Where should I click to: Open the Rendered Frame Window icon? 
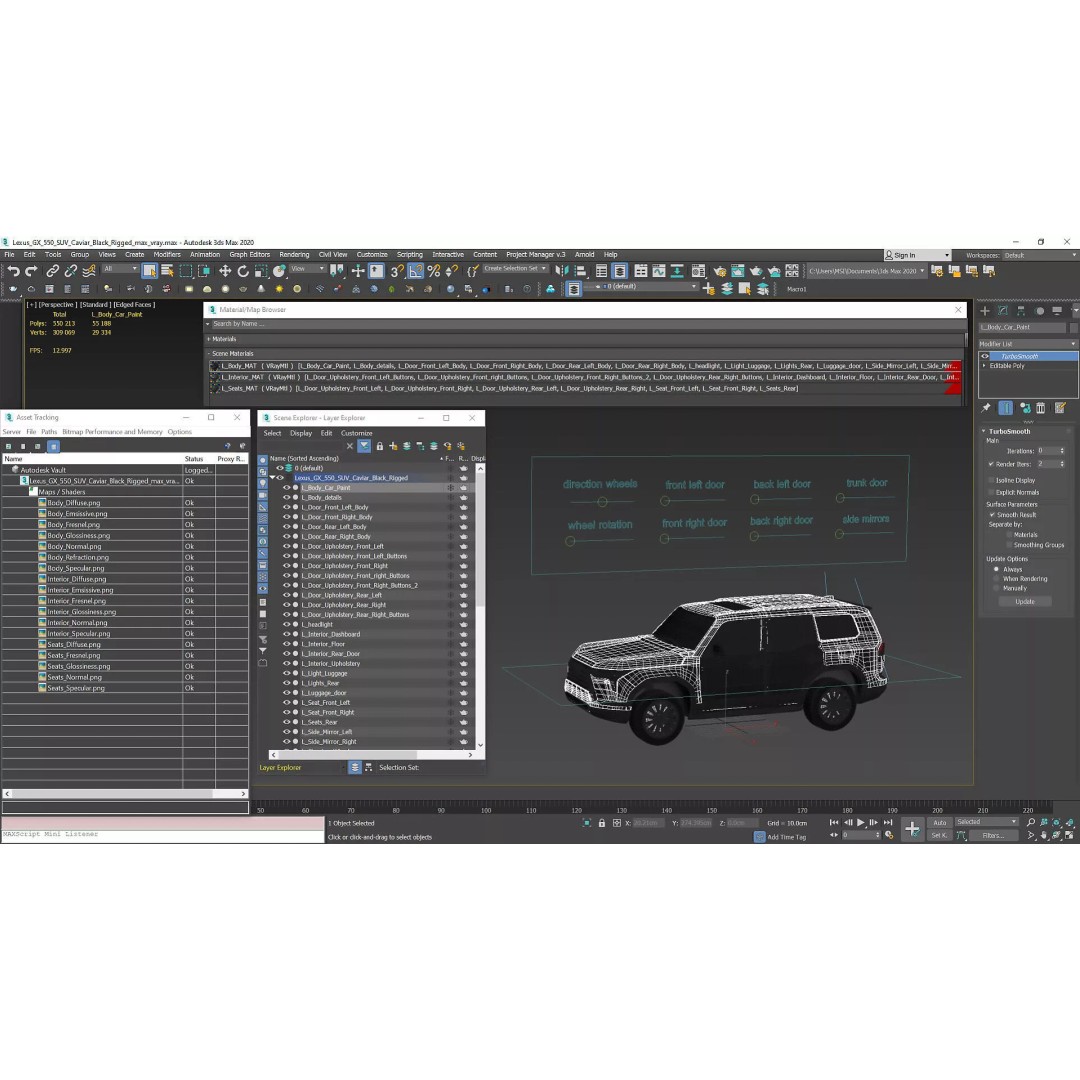738,271
